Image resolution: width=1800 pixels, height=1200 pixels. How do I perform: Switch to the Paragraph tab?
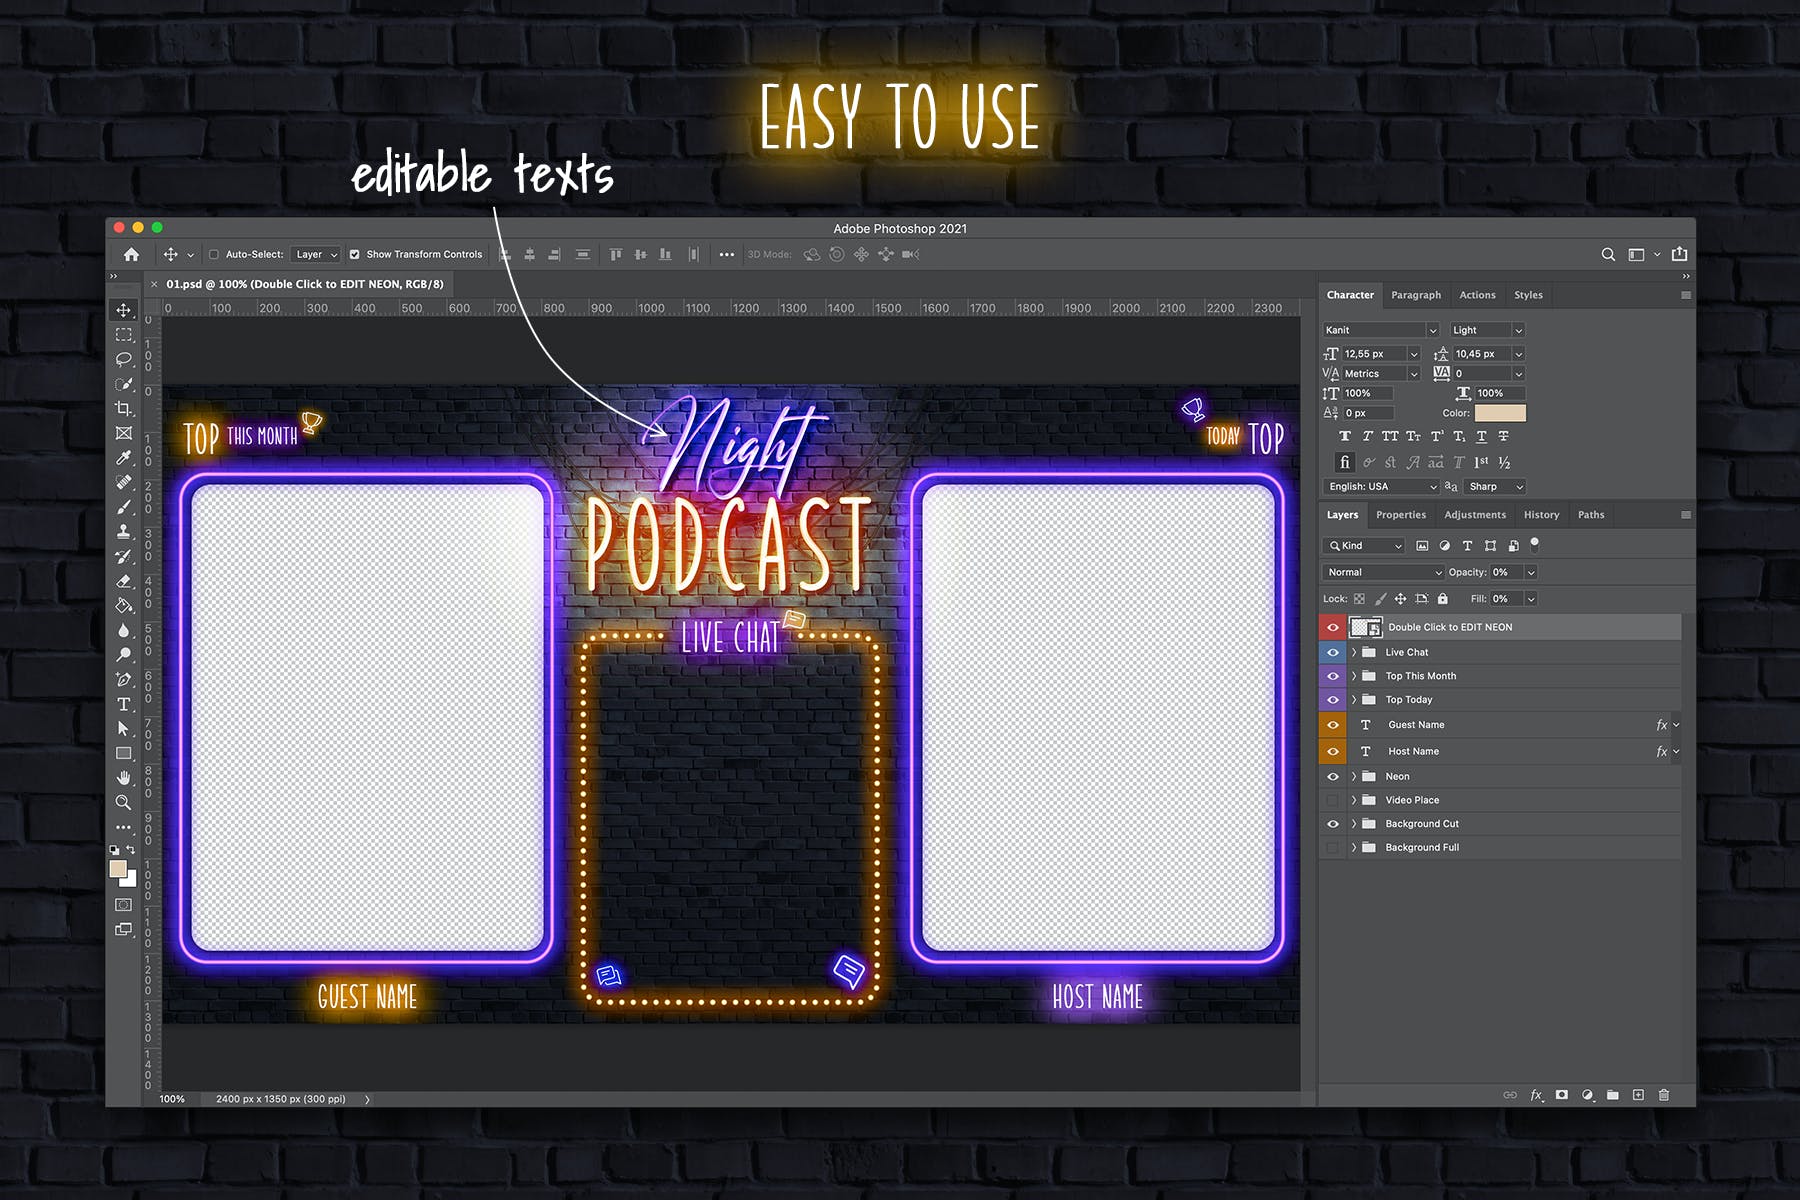pyautogui.click(x=1416, y=295)
